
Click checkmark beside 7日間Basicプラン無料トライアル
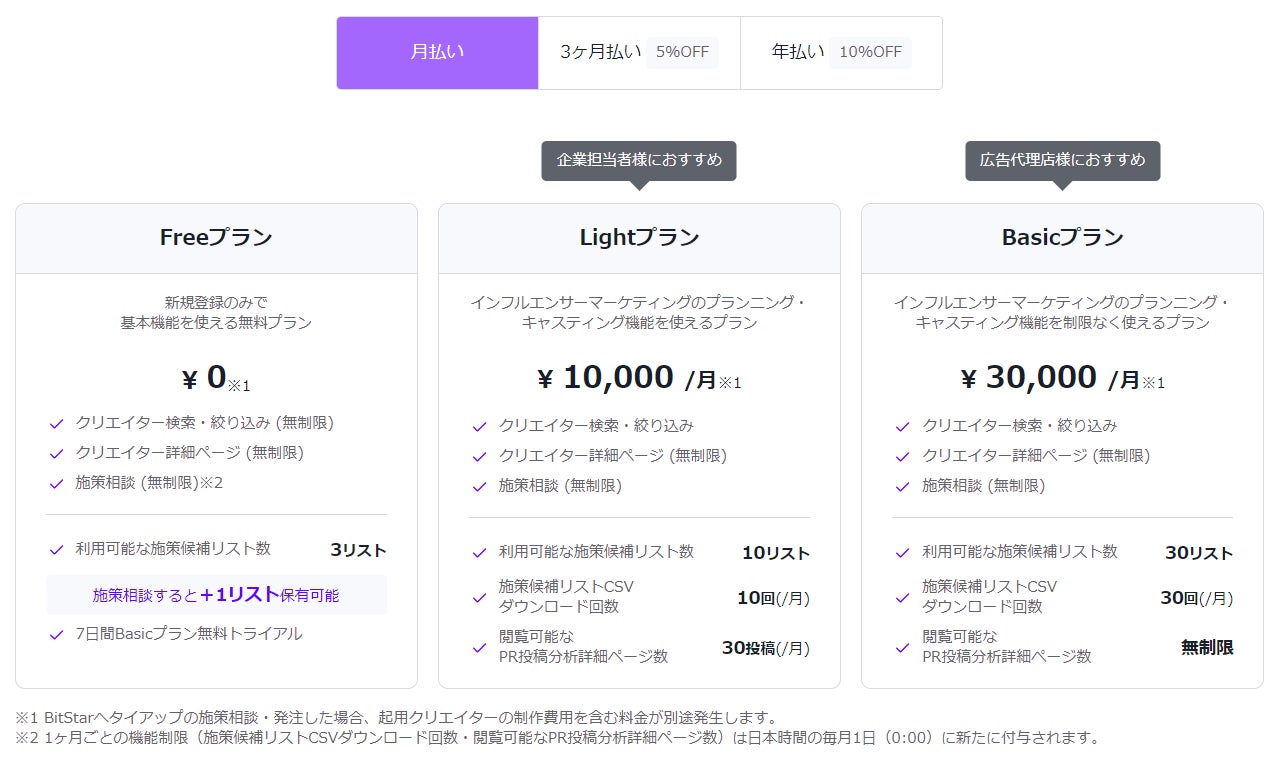tap(57, 634)
